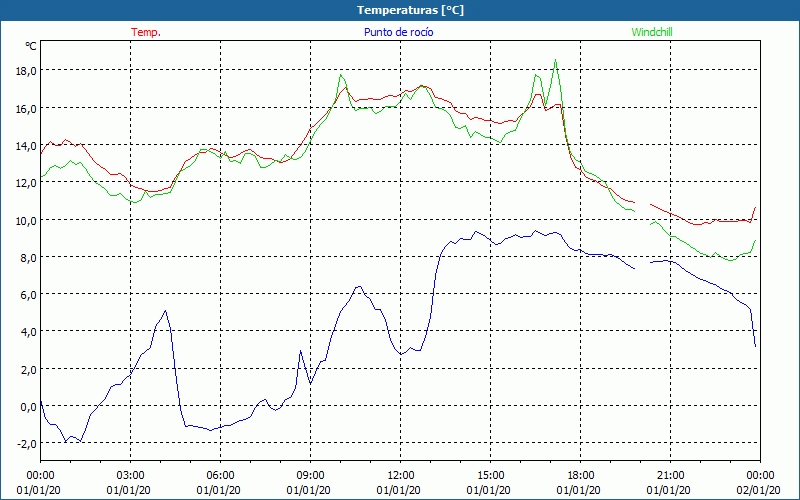Click the 8,0 y-axis value
800x500 pixels.
[x=29, y=258]
